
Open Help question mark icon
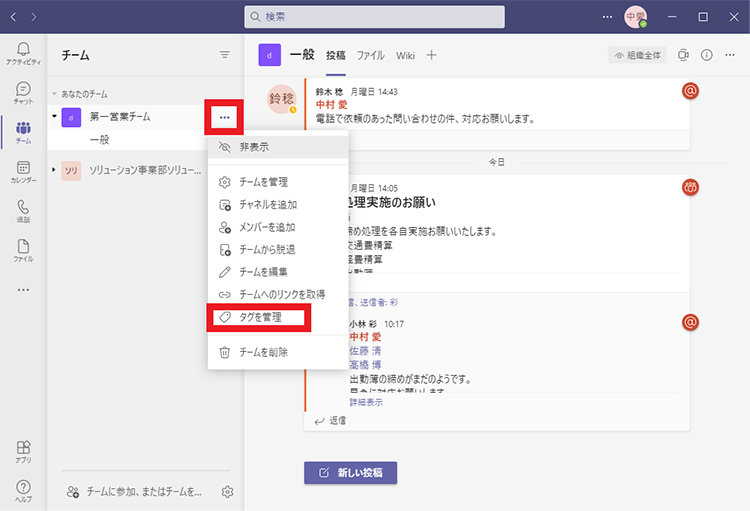(23, 491)
